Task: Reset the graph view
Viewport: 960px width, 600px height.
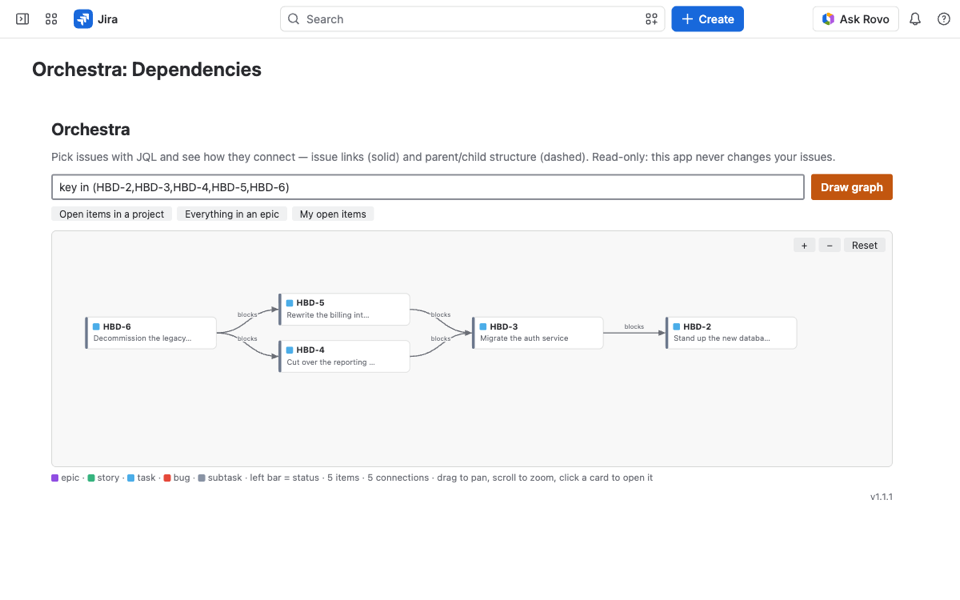Action: [864, 246]
